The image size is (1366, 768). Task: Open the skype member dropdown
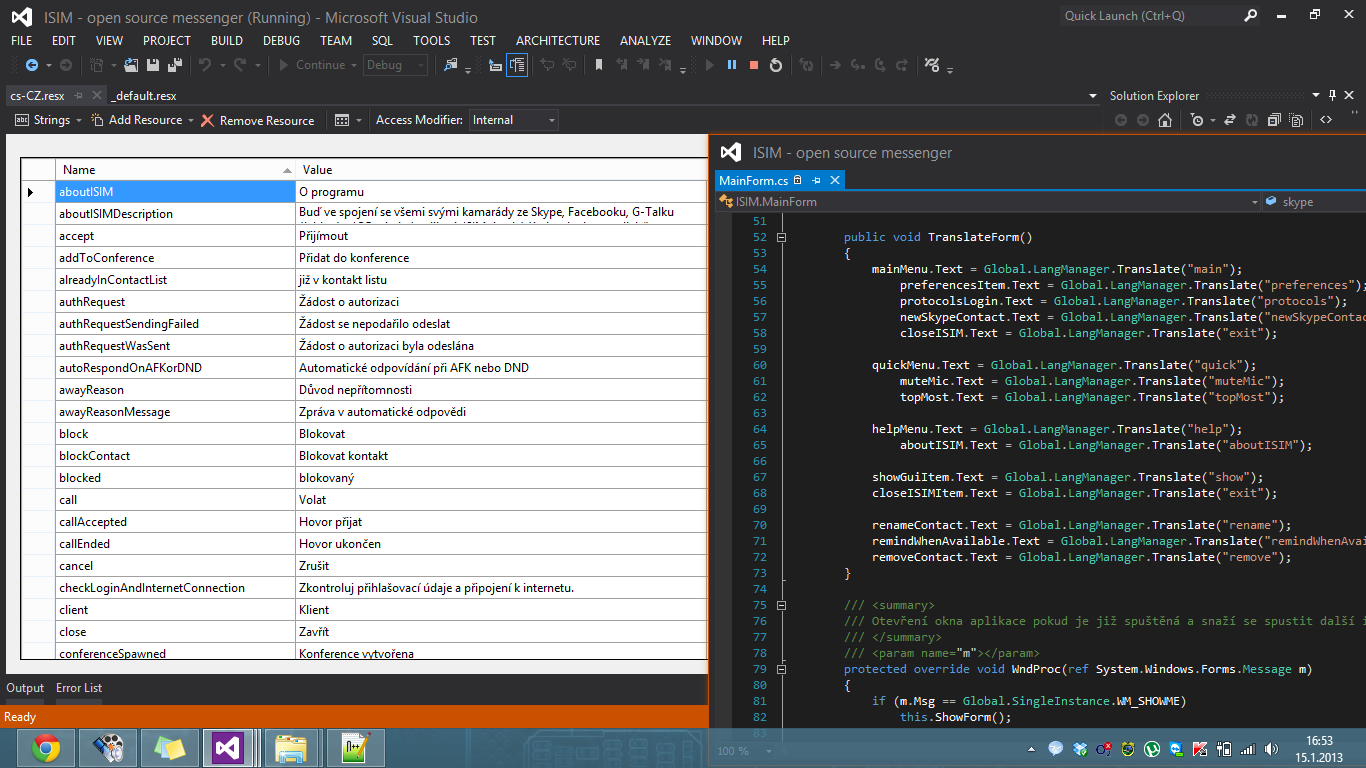[1315, 201]
